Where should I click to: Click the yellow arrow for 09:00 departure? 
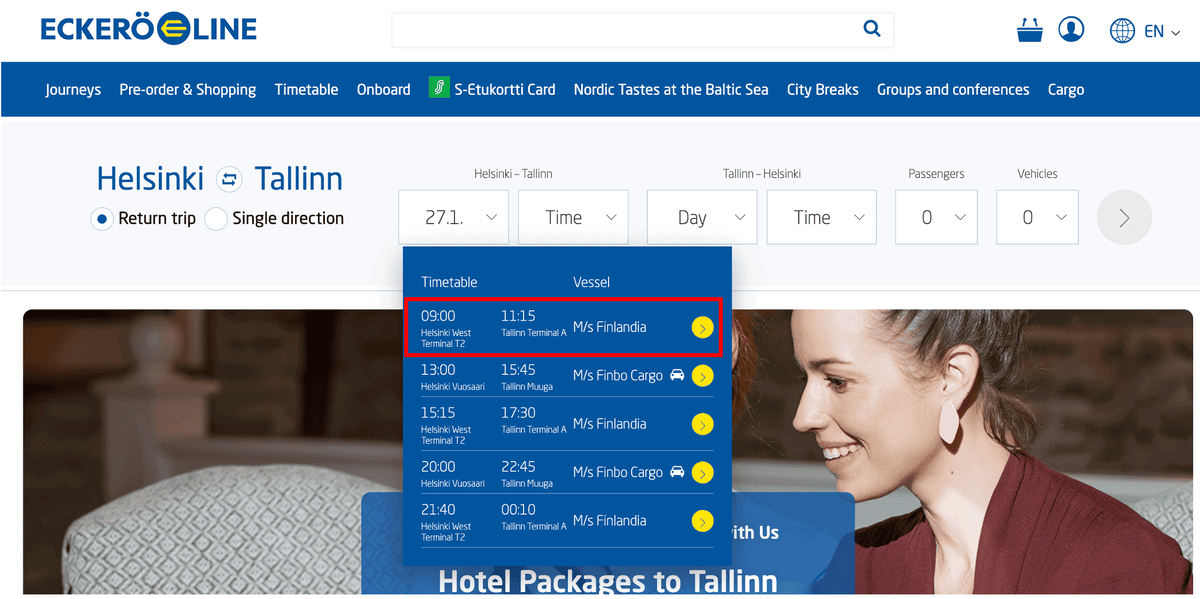click(702, 327)
